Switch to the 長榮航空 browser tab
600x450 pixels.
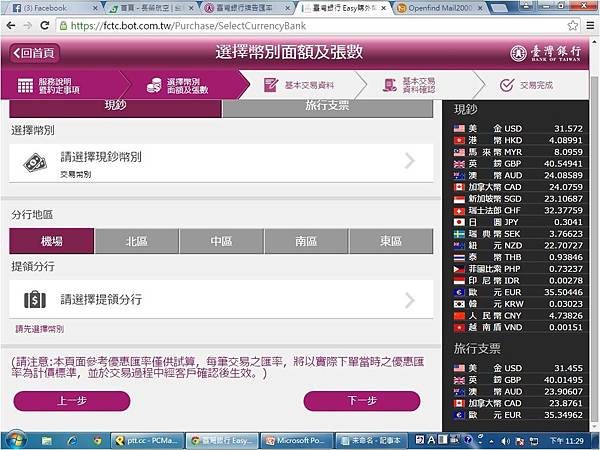tap(151, 8)
